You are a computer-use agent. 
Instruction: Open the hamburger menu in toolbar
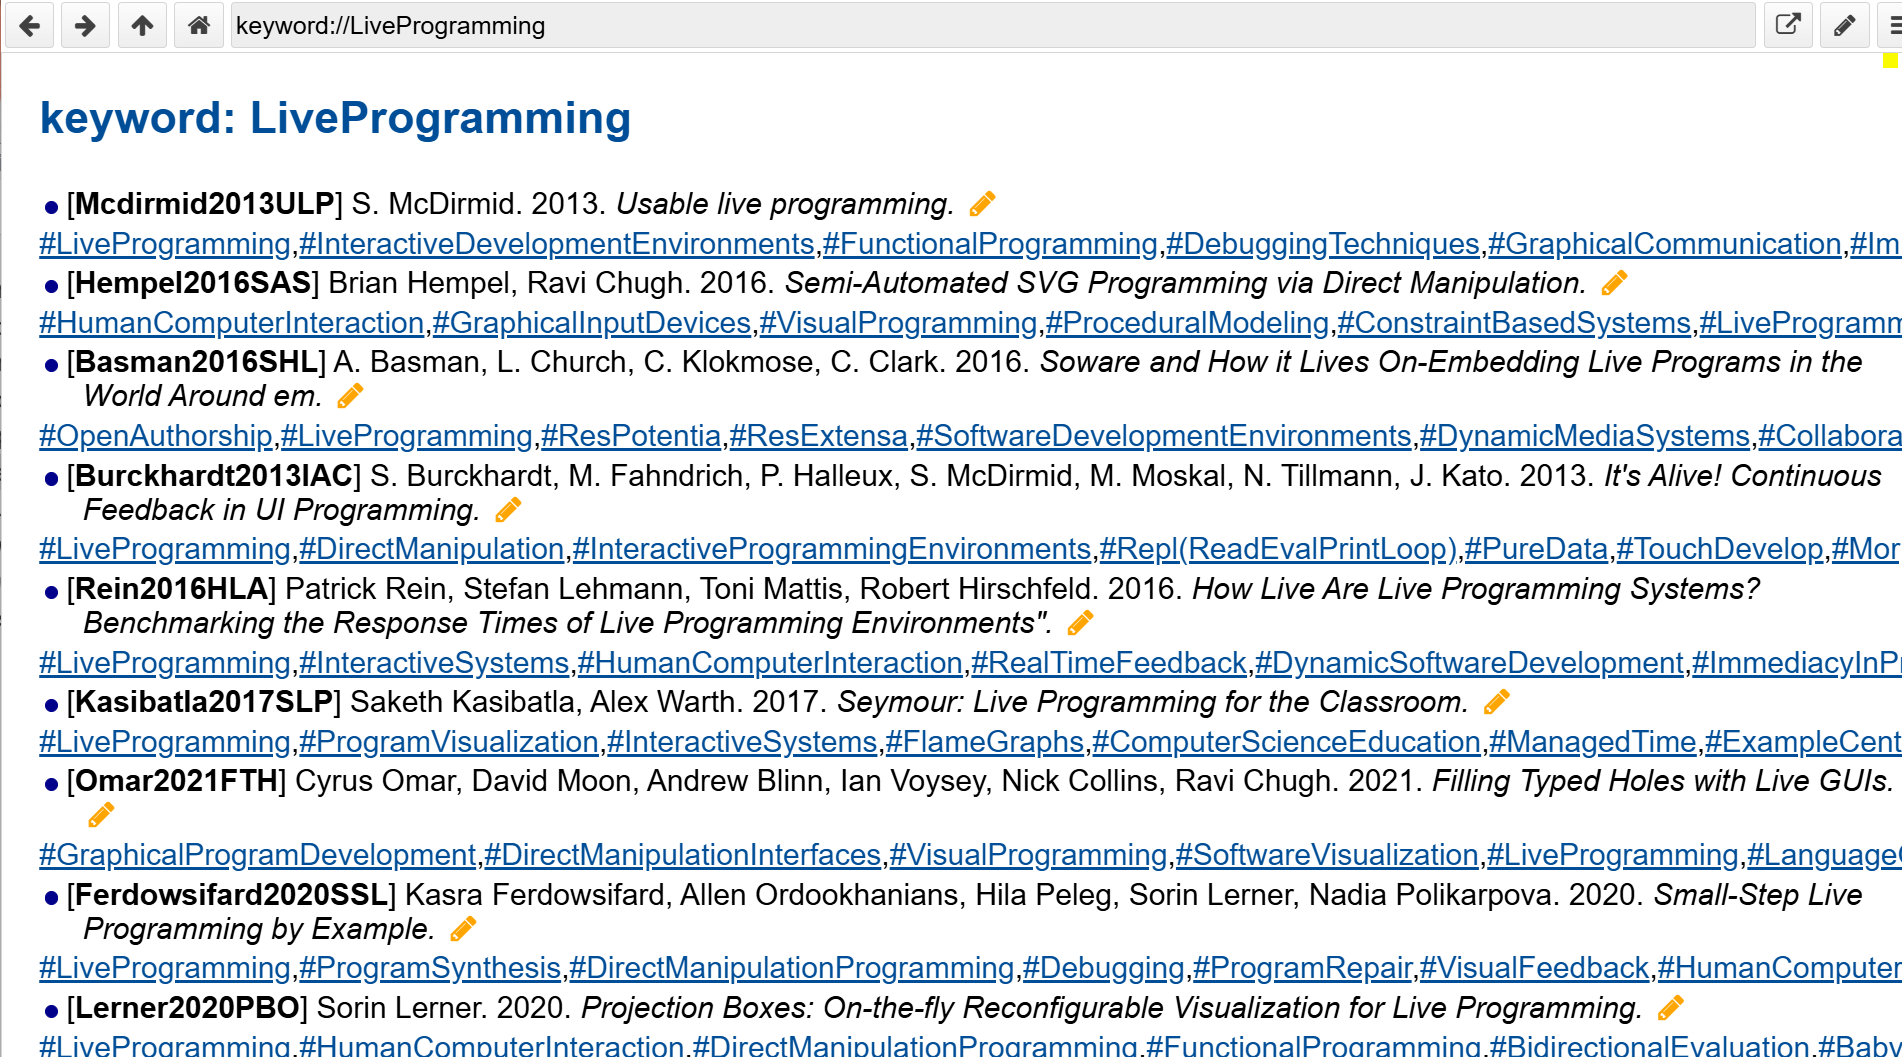(x=1892, y=25)
